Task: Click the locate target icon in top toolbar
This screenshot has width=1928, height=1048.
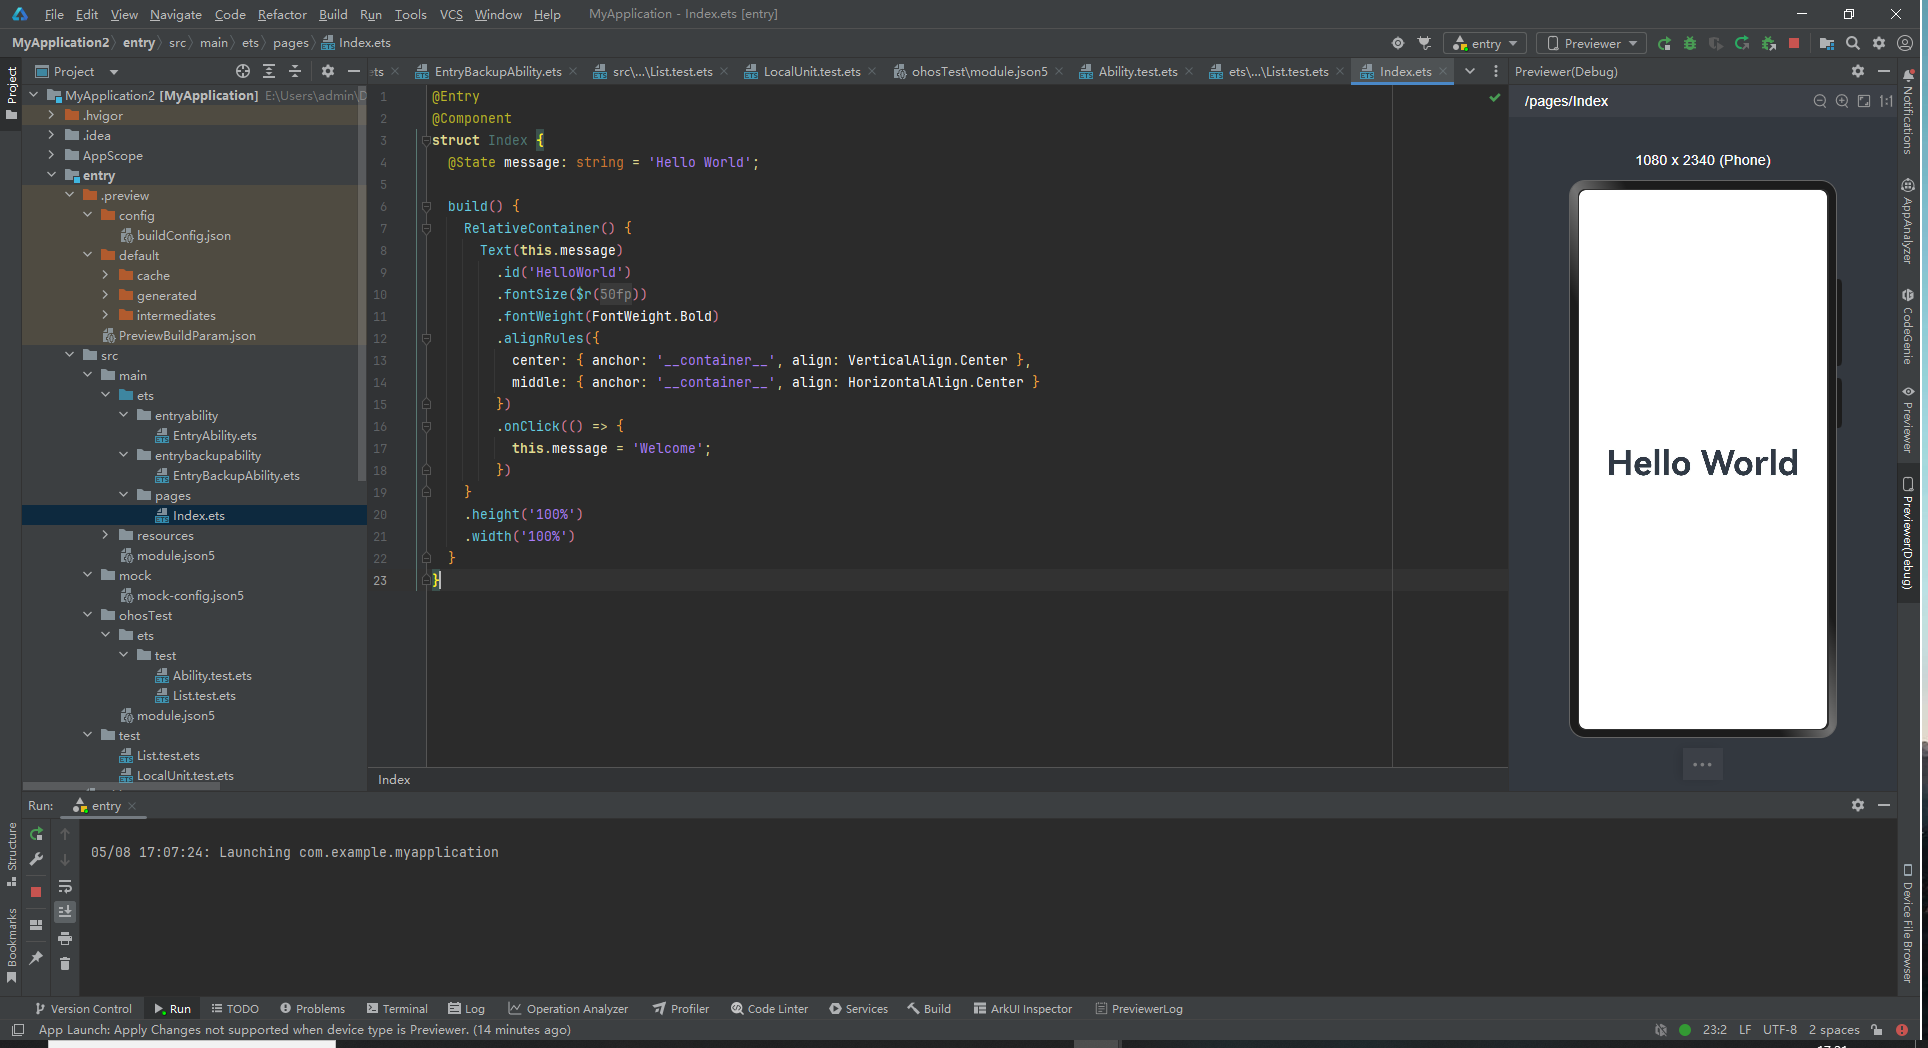Action: point(1398,43)
